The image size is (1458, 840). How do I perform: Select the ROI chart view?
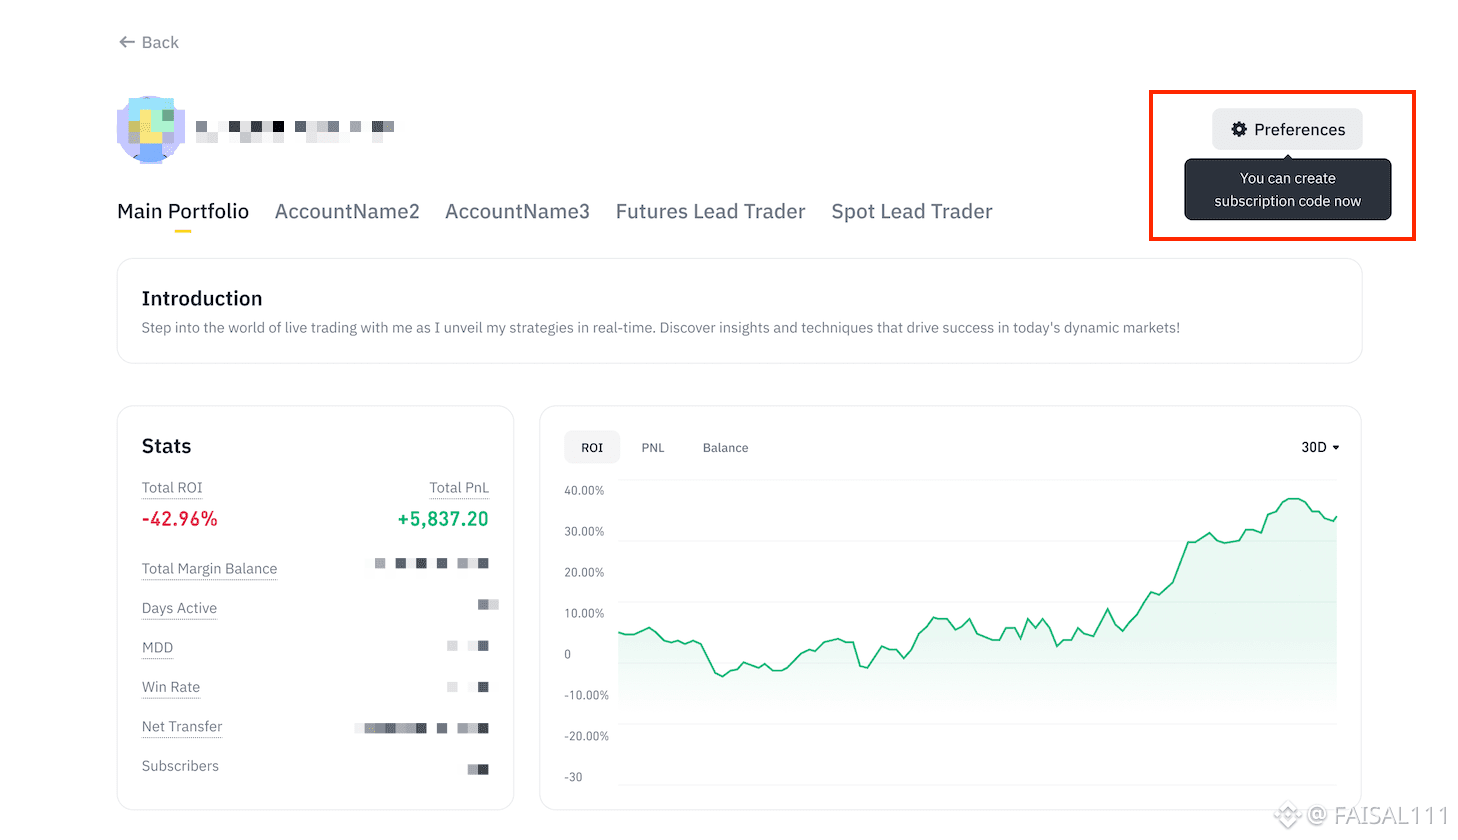[x=592, y=447]
